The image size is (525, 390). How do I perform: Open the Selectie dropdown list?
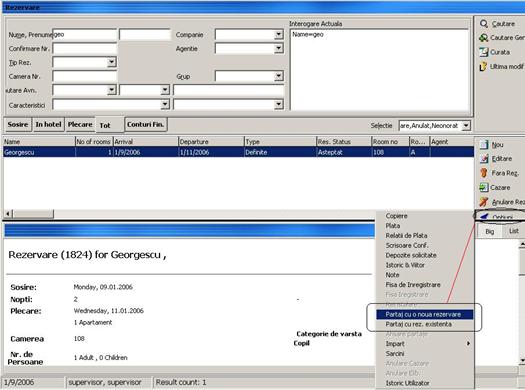(x=466, y=126)
